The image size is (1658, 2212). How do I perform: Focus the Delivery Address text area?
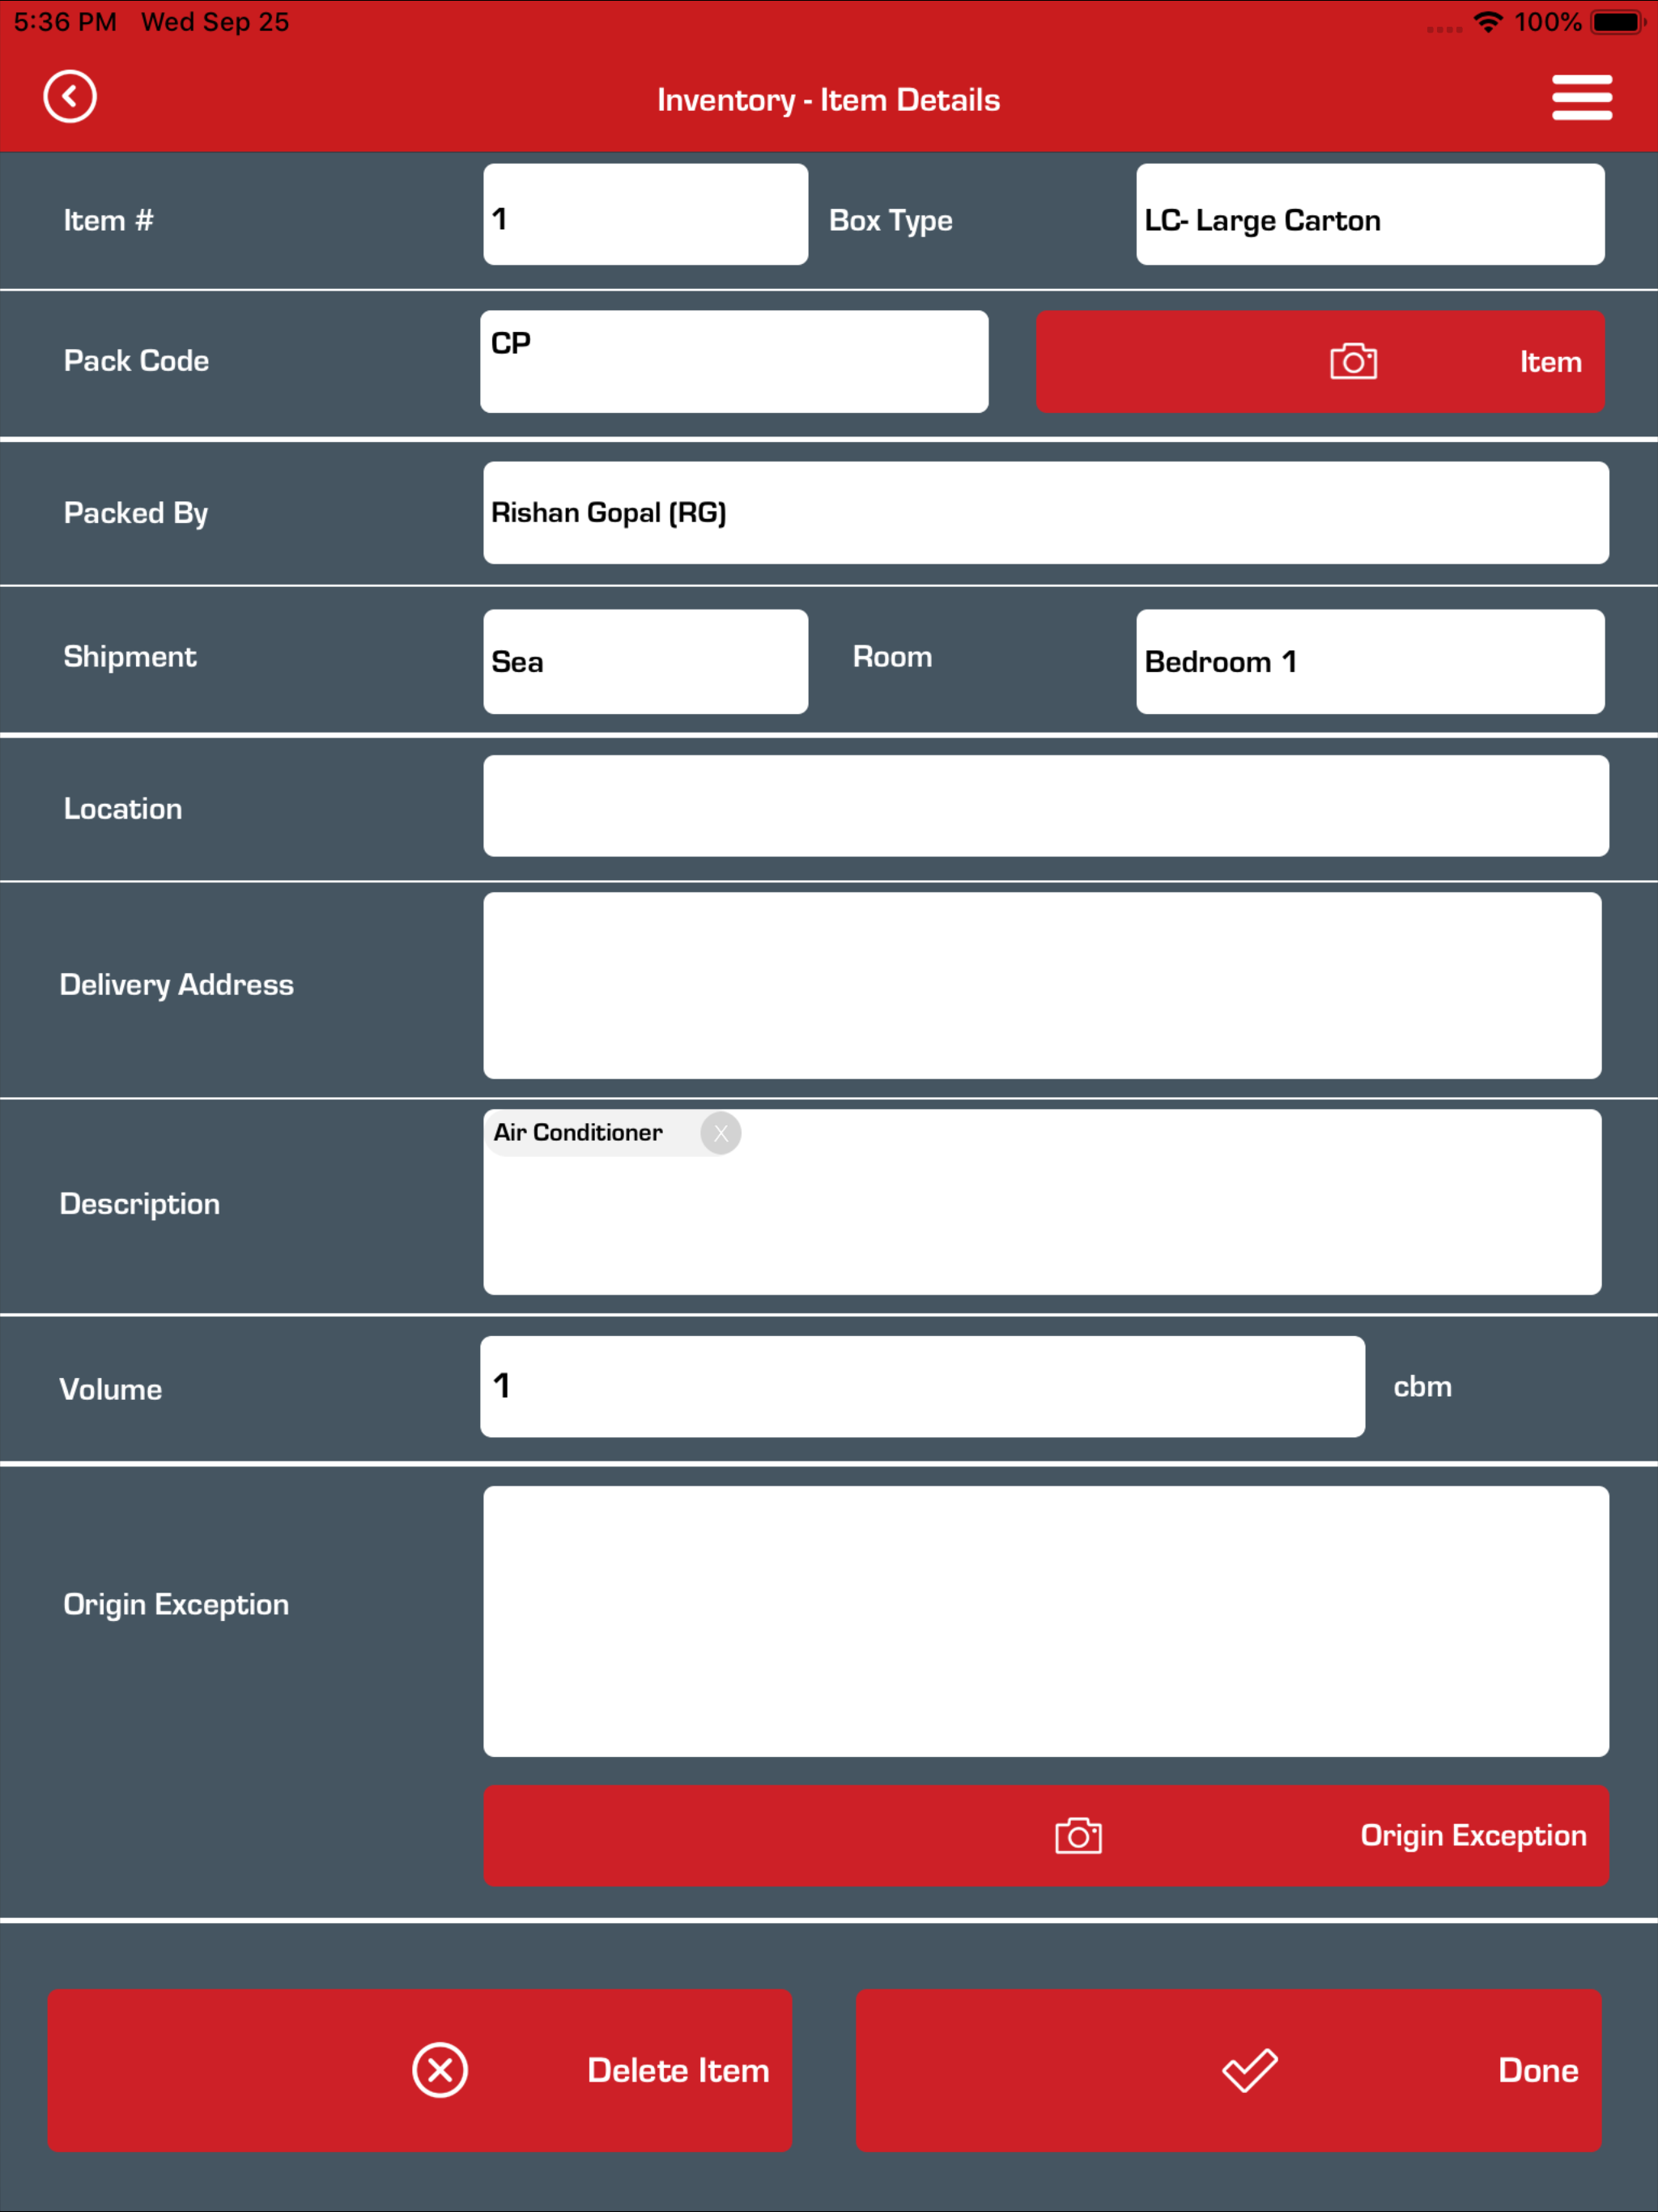click(1042, 986)
